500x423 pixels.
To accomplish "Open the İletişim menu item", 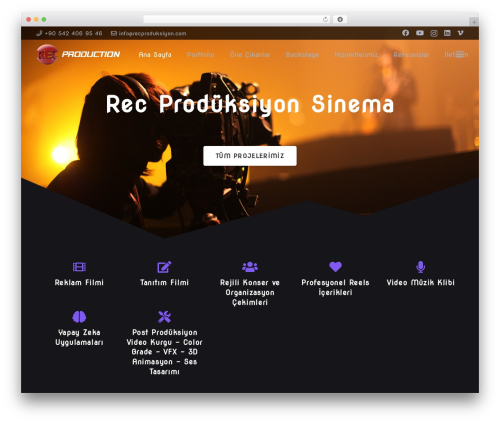I will pyautogui.click(x=456, y=55).
